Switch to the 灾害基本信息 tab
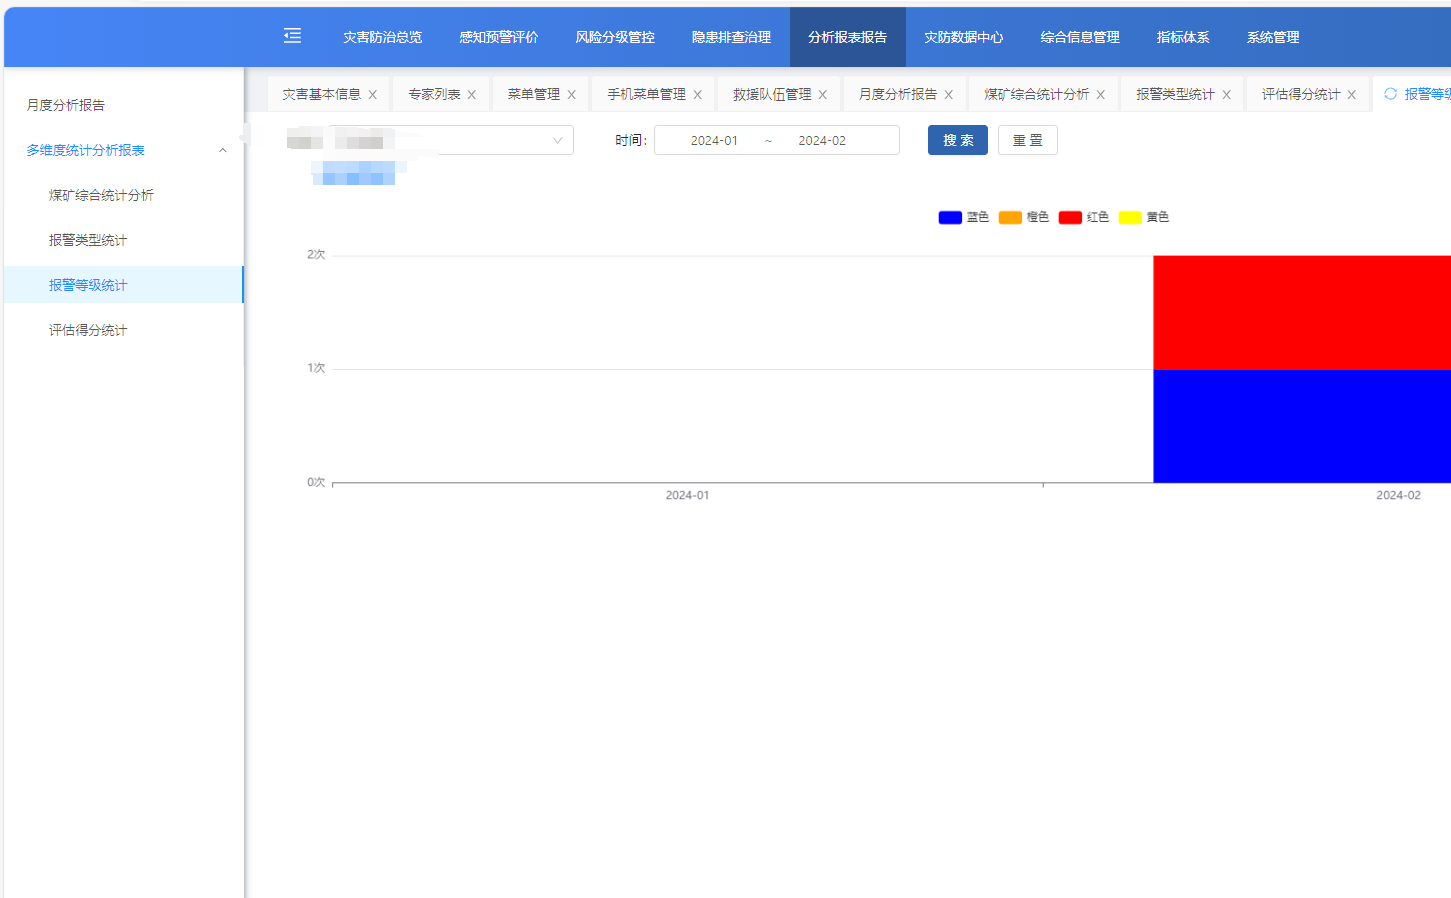The image size is (1451, 898). coord(321,94)
